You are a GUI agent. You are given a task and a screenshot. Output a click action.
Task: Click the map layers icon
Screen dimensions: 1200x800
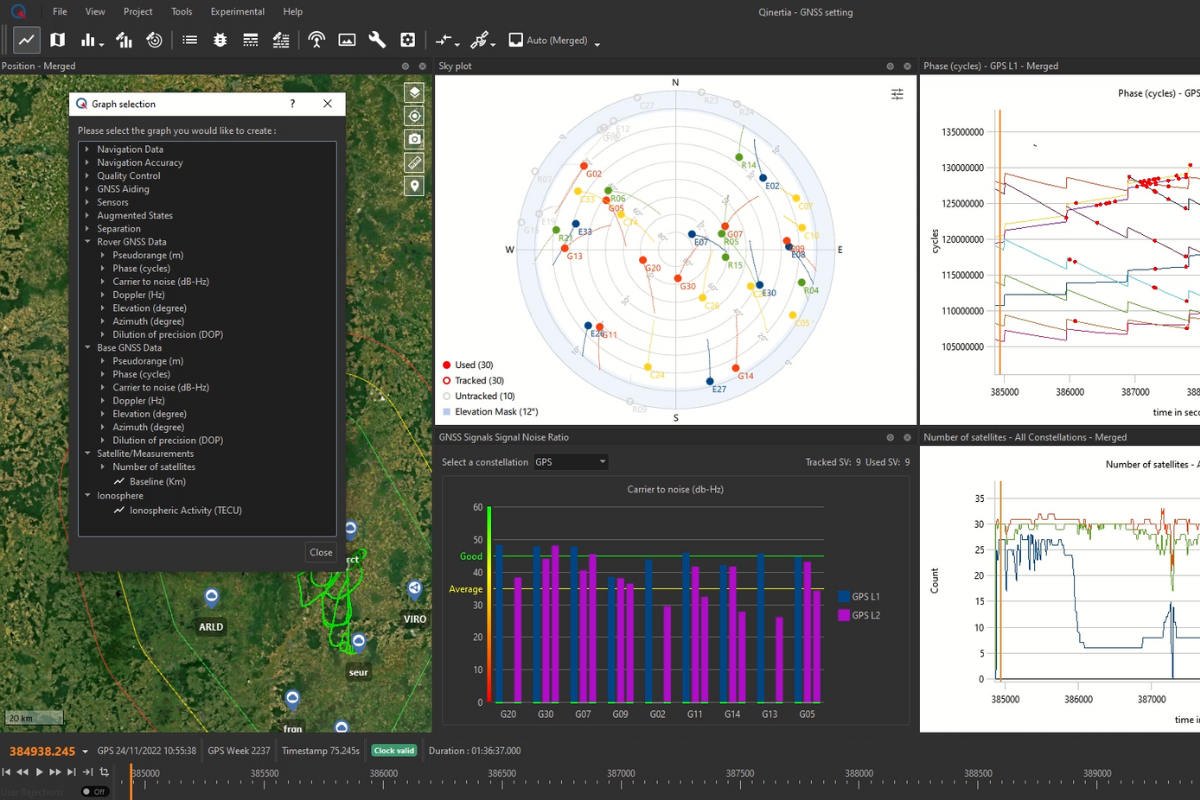pos(414,92)
